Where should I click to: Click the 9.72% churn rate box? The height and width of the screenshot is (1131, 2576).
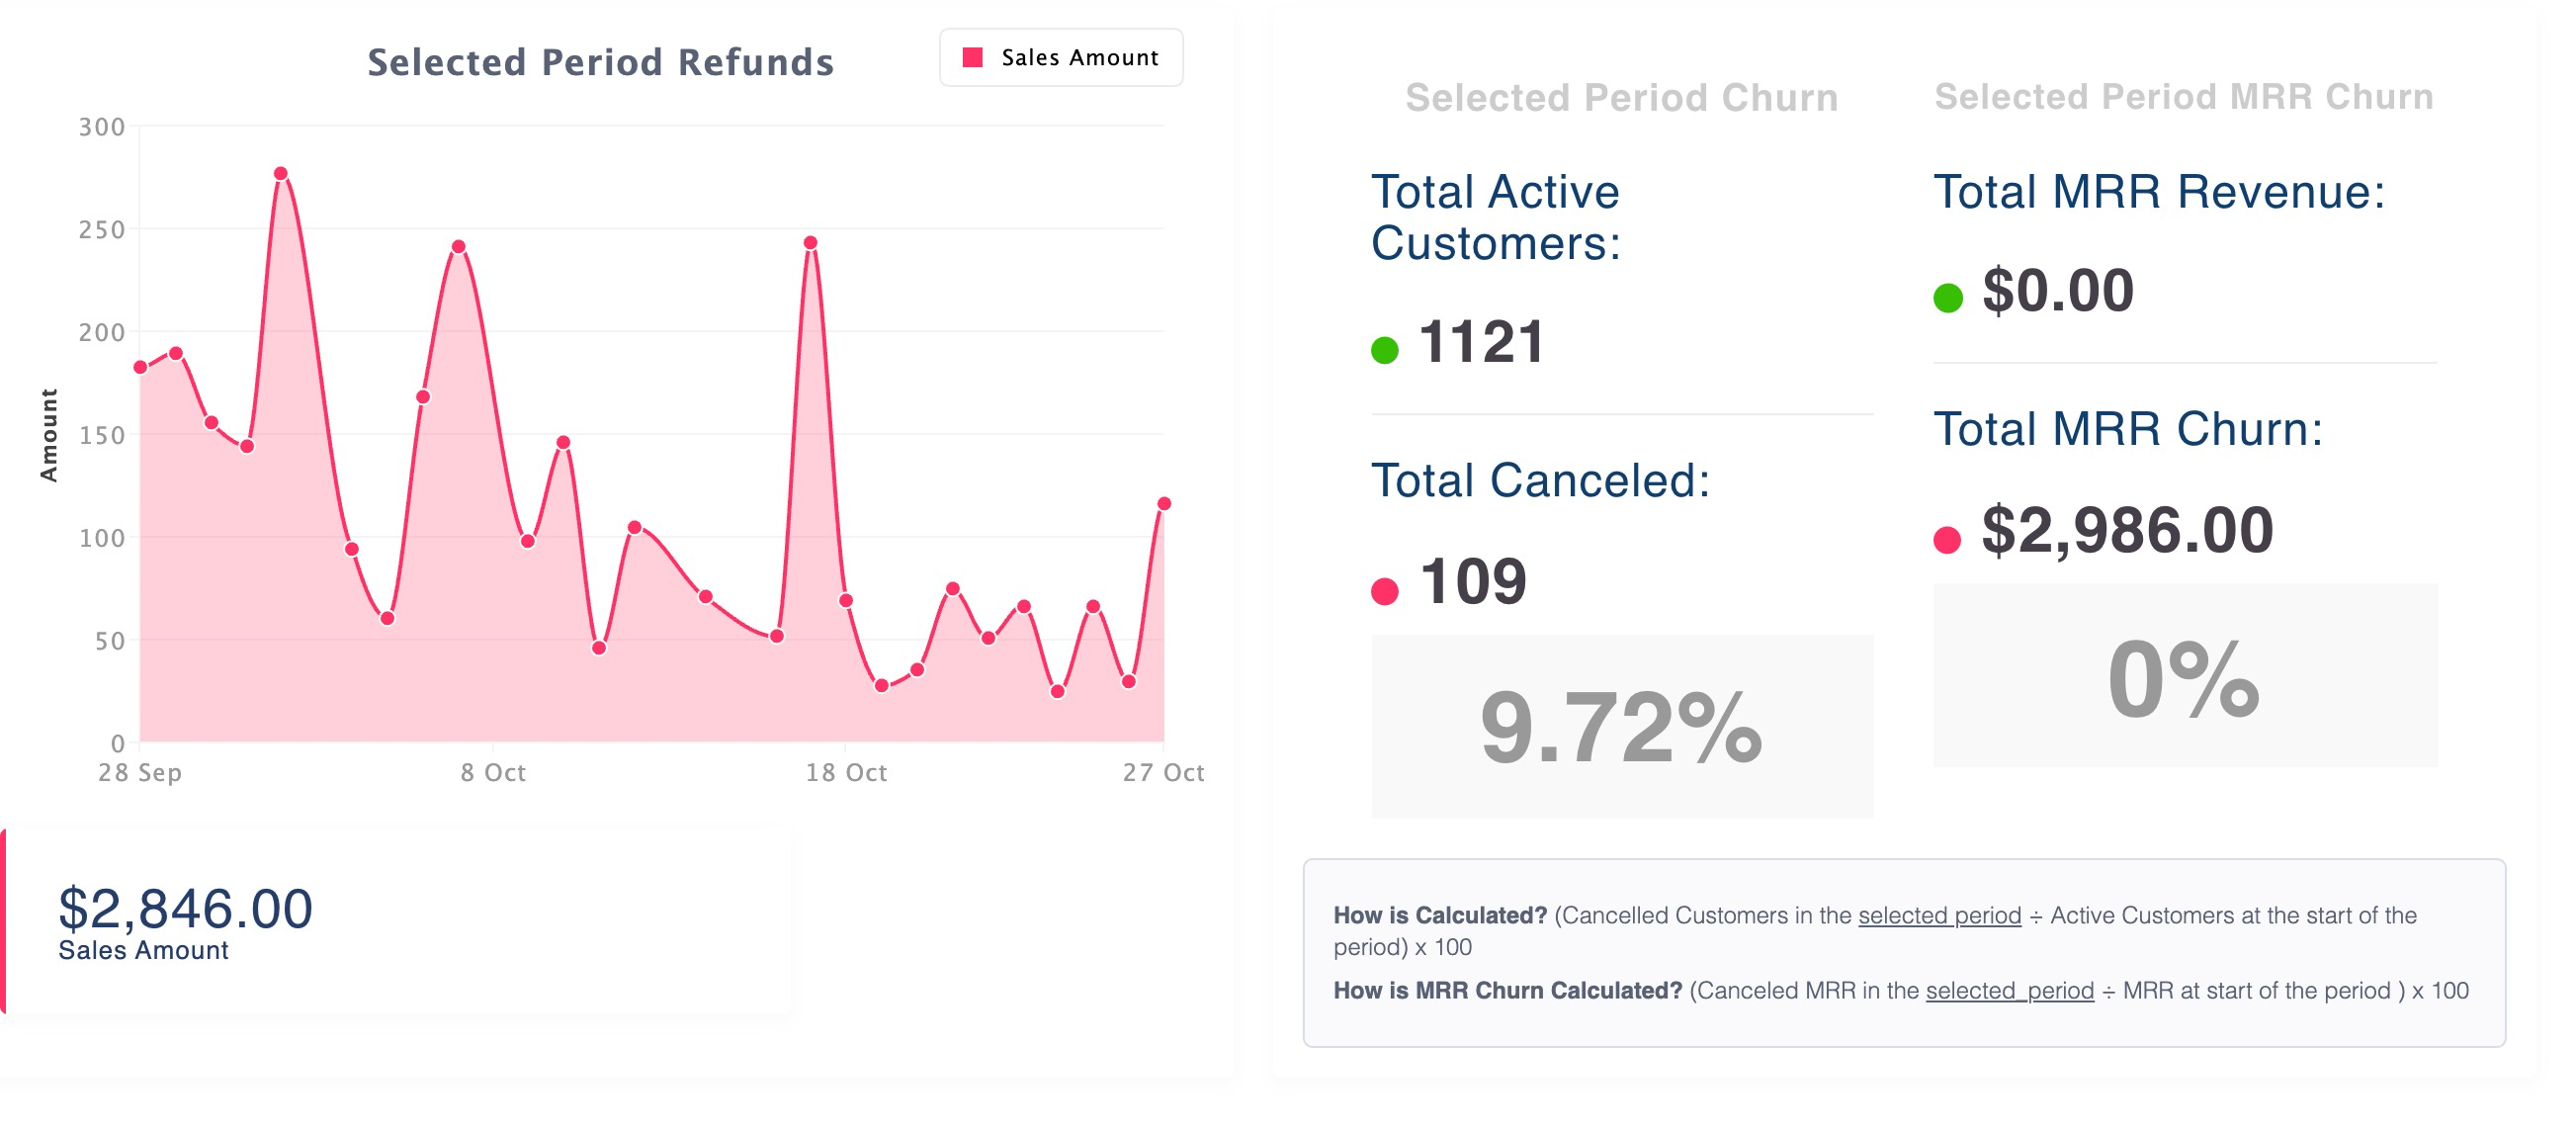[x=1622, y=727]
